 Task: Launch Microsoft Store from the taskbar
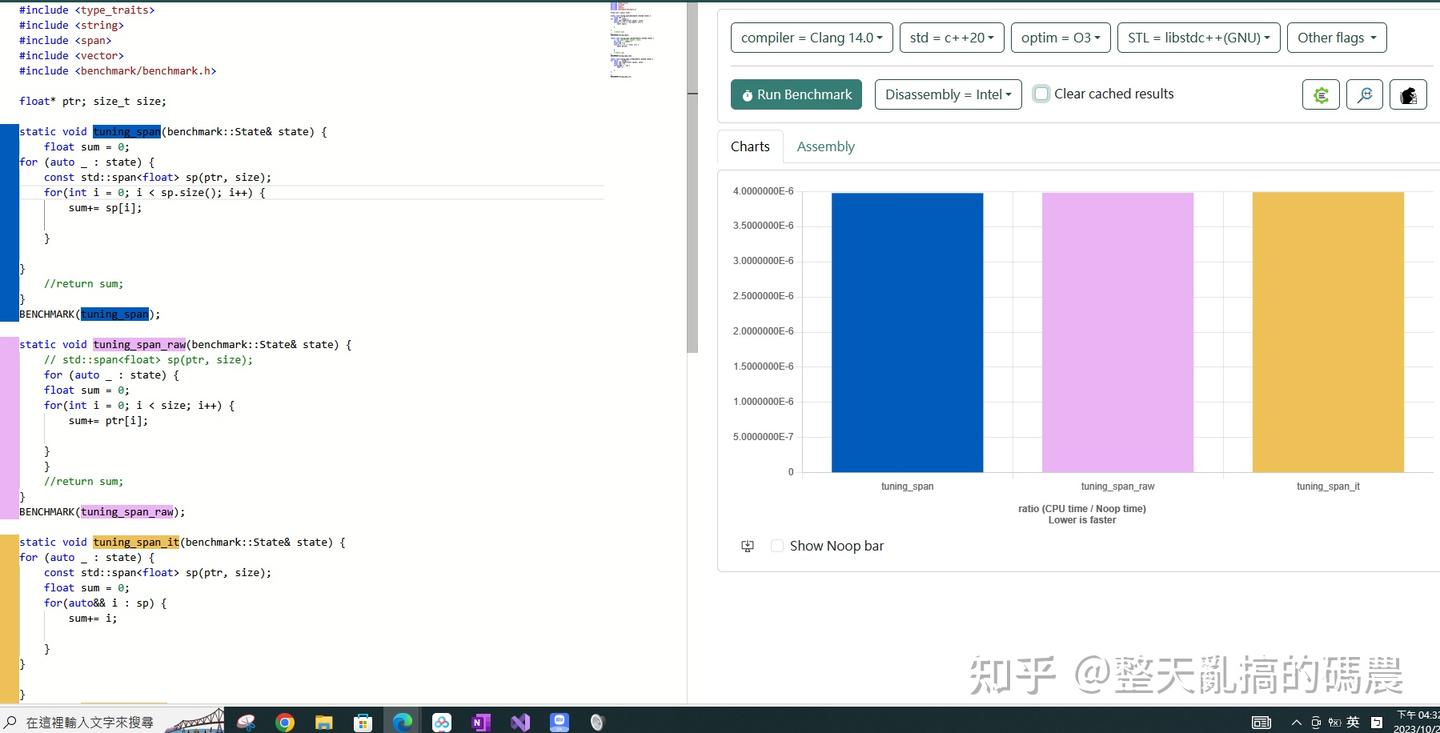[363, 722]
